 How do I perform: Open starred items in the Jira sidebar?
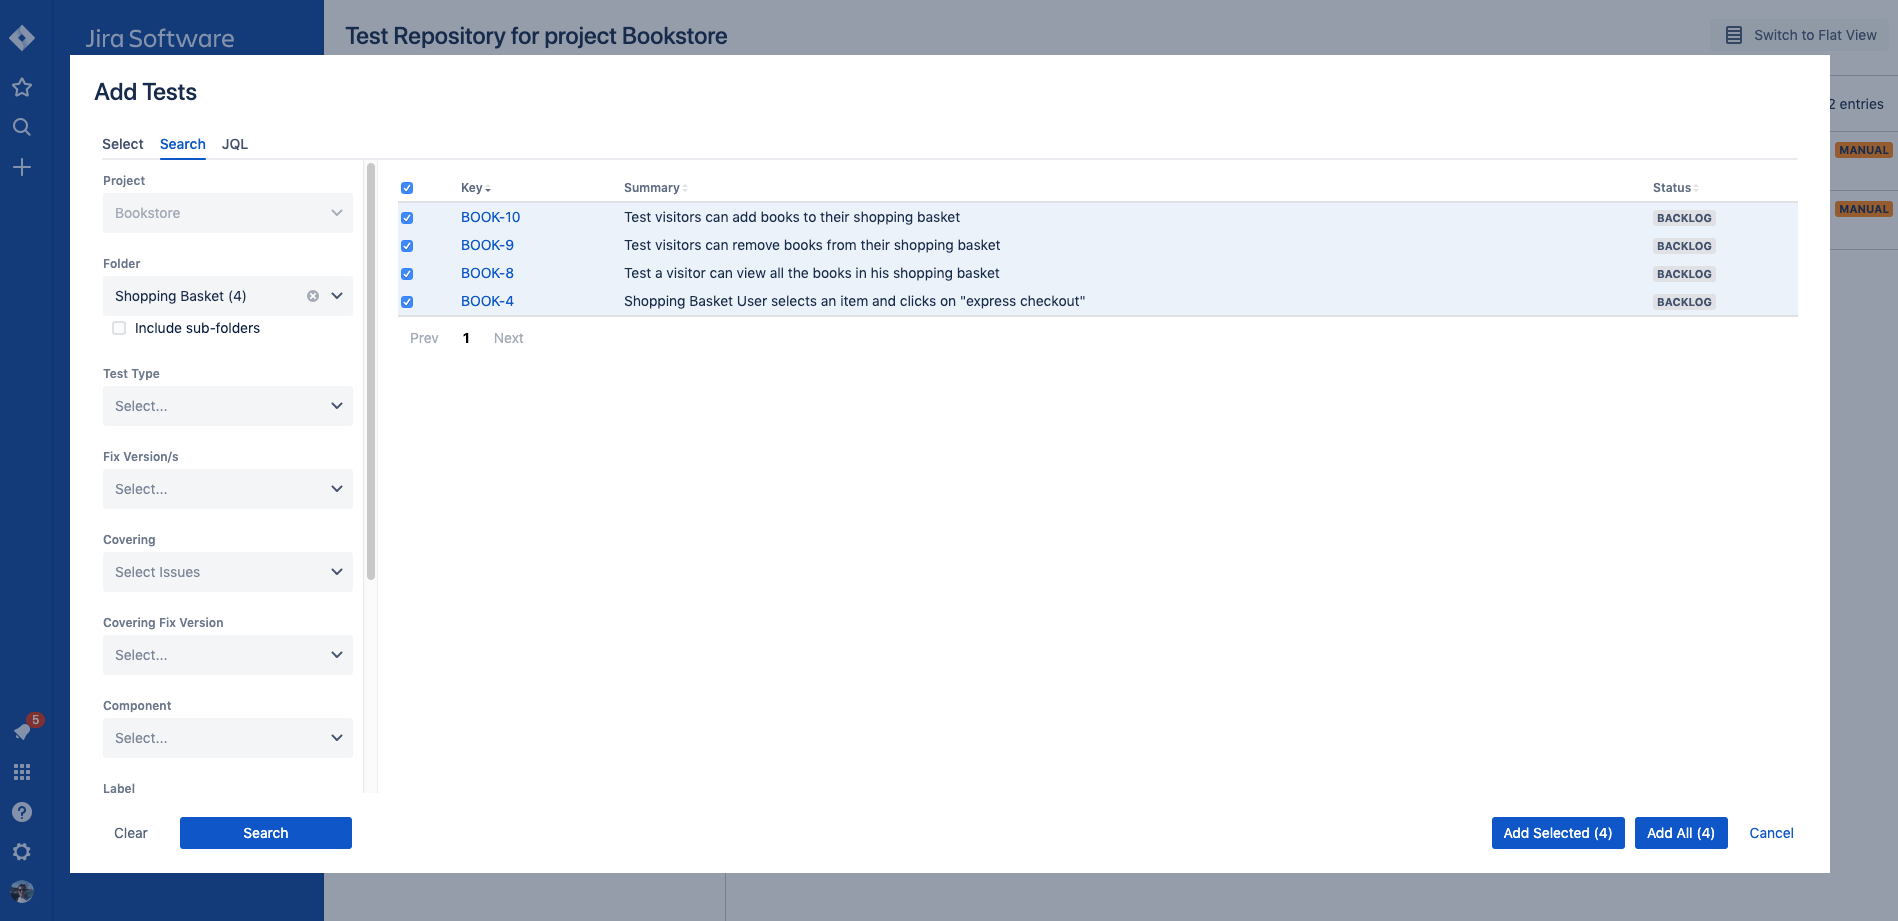click(x=22, y=87)
